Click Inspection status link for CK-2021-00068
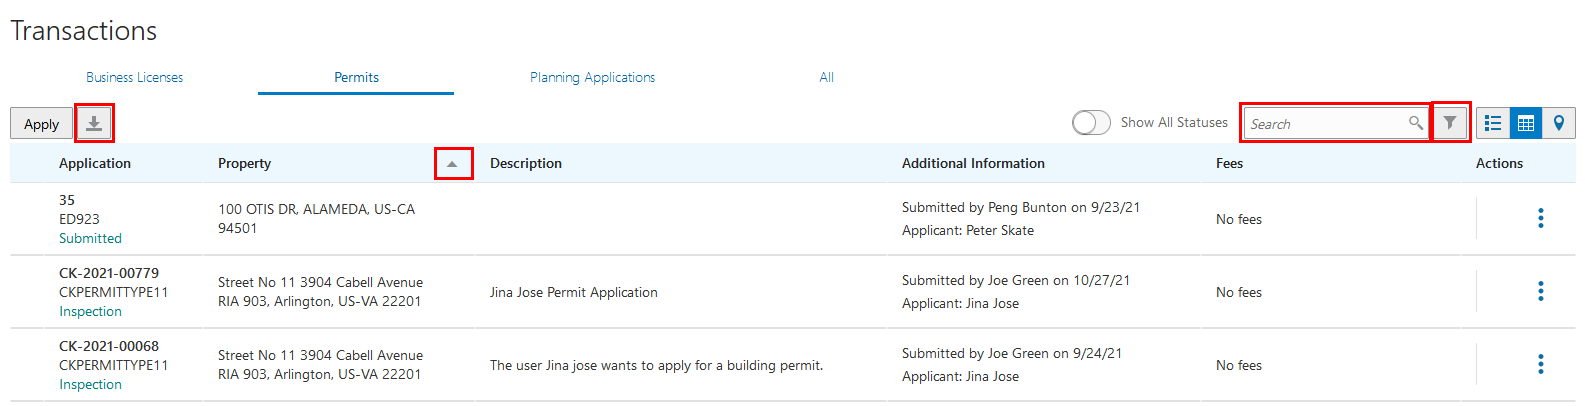 [90, 384]
